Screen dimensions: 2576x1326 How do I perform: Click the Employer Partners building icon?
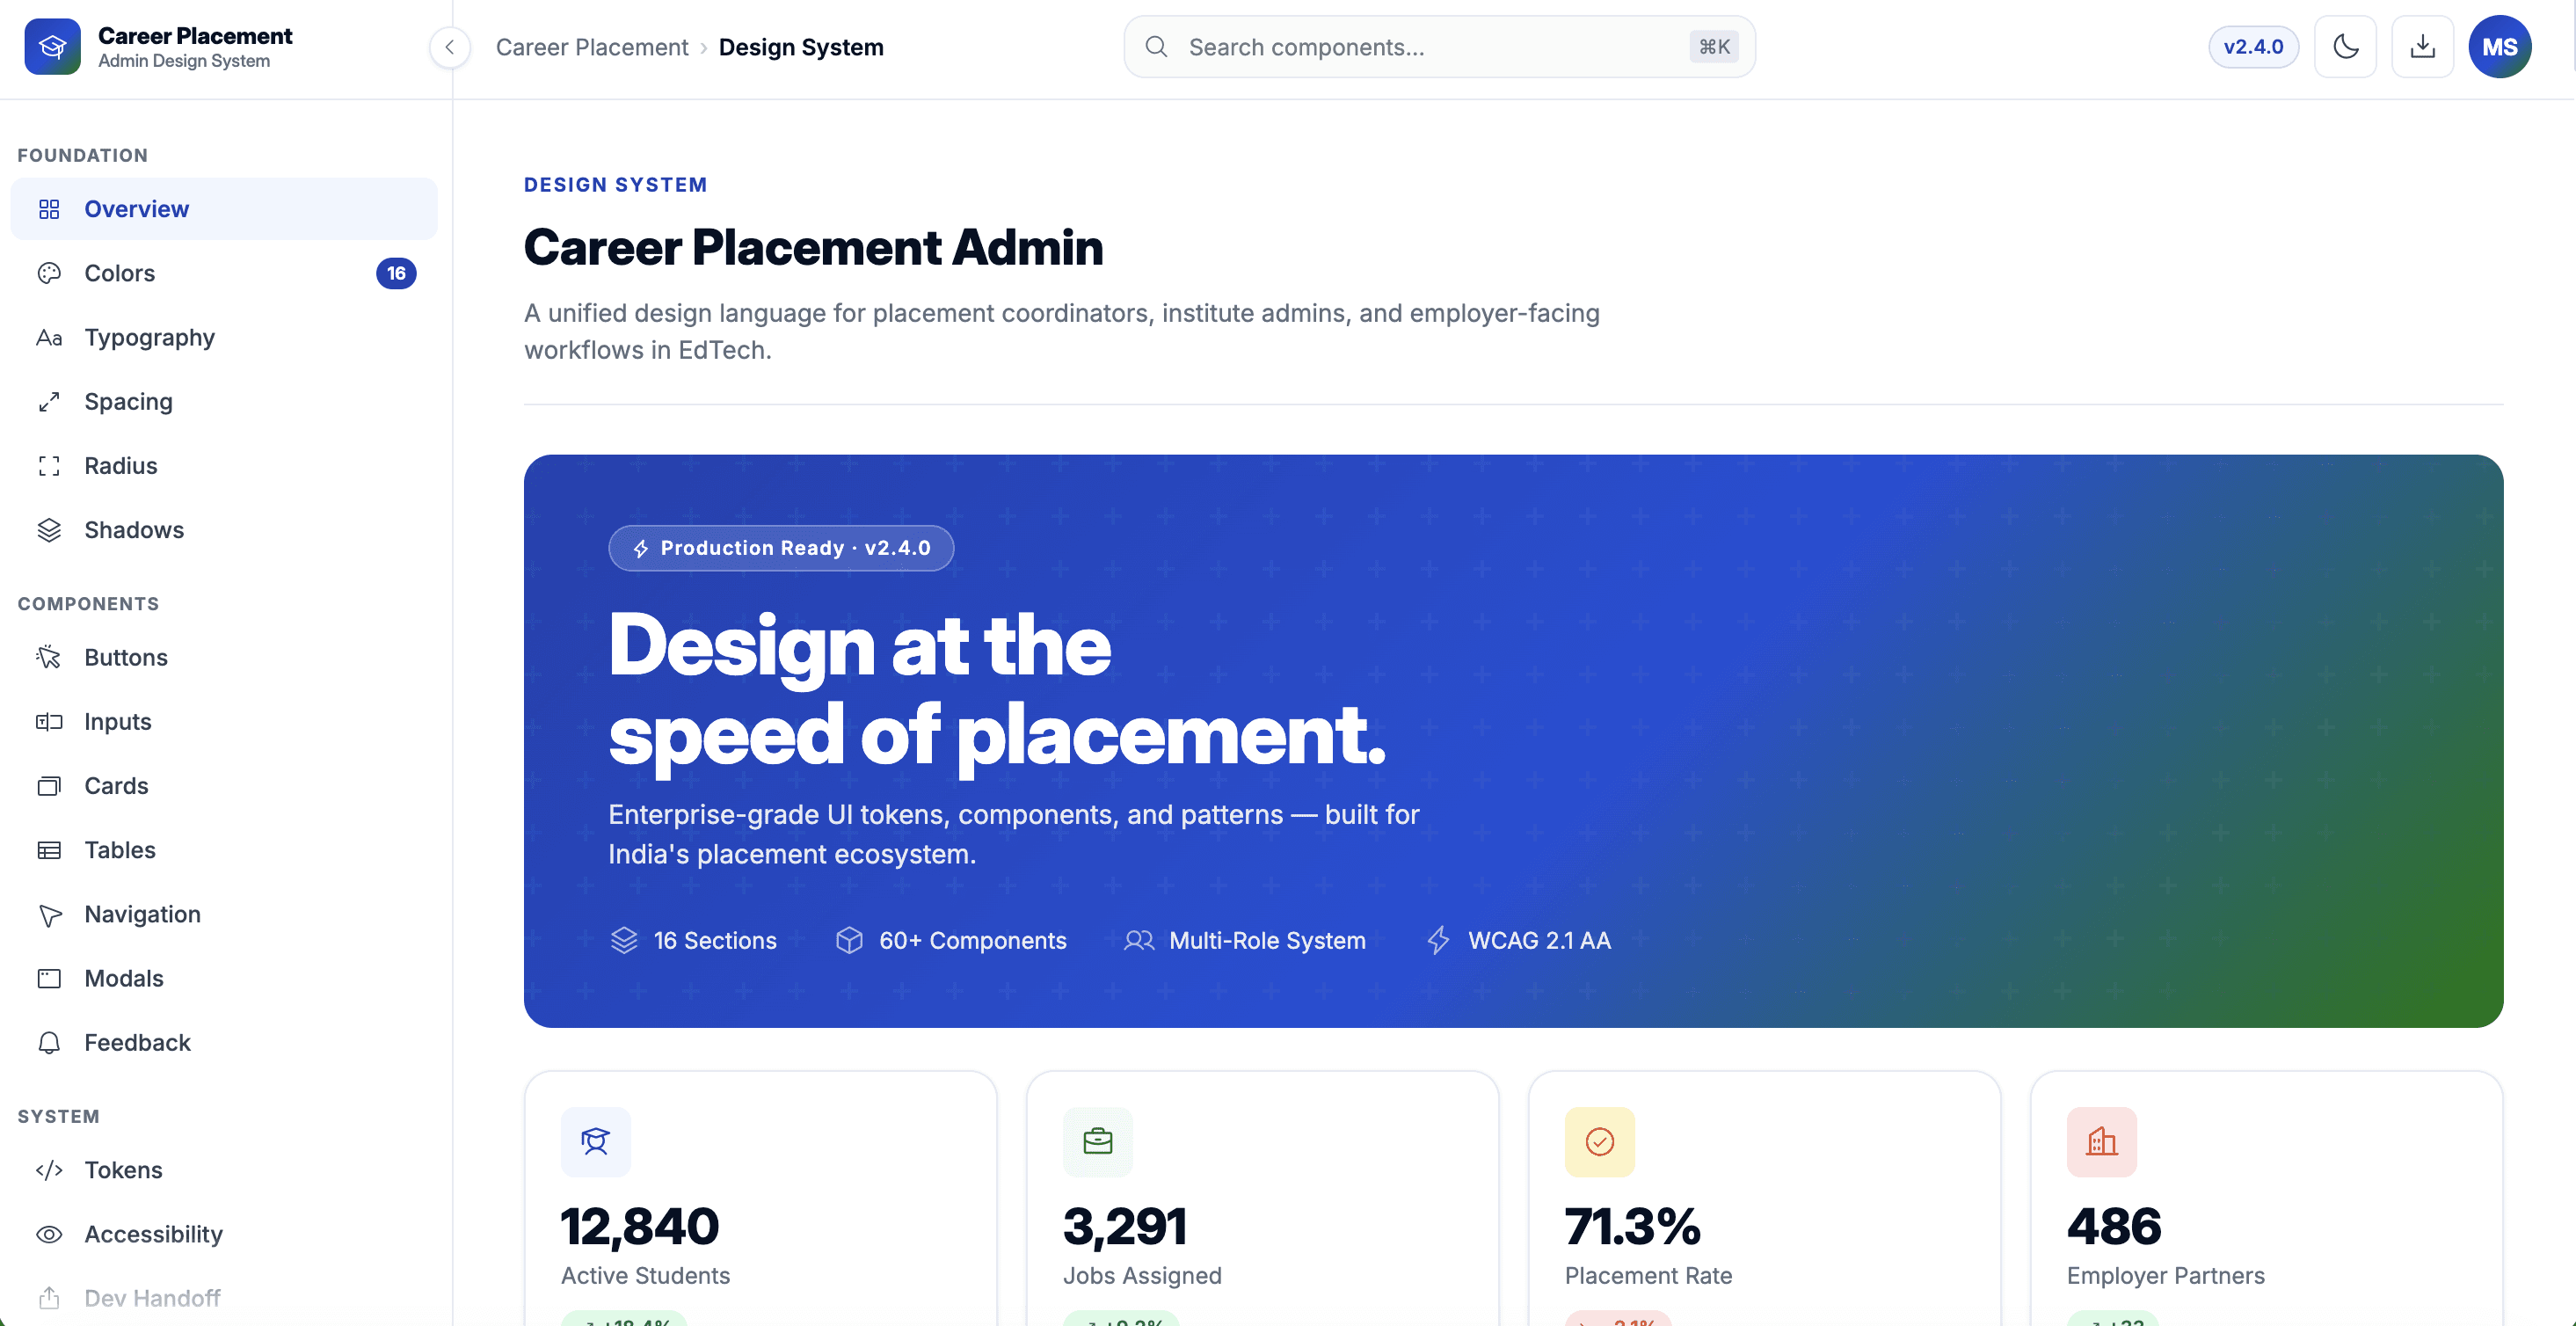coord(2102,1142)
